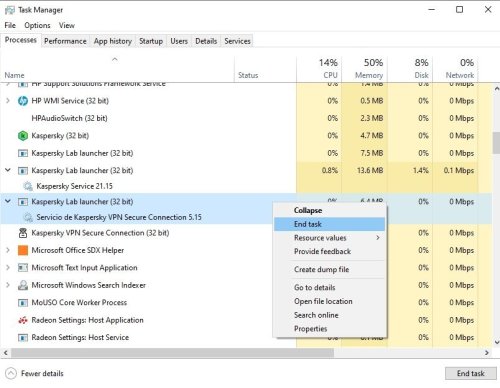Click the green Kaspersky (32 bit) icon

23,136
